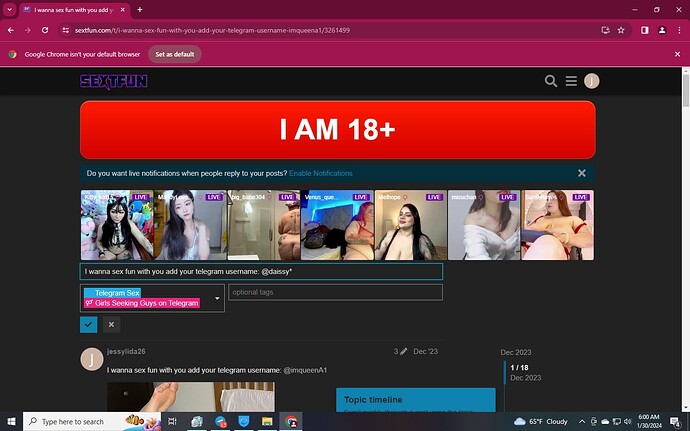This screenshot has height=431, width=690.
Task: Open the hamburger menu in site header
Action: pos(571,81)
